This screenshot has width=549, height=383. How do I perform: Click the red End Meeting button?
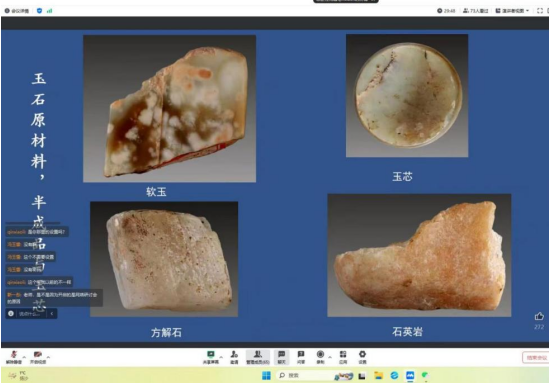click(536, 357)
